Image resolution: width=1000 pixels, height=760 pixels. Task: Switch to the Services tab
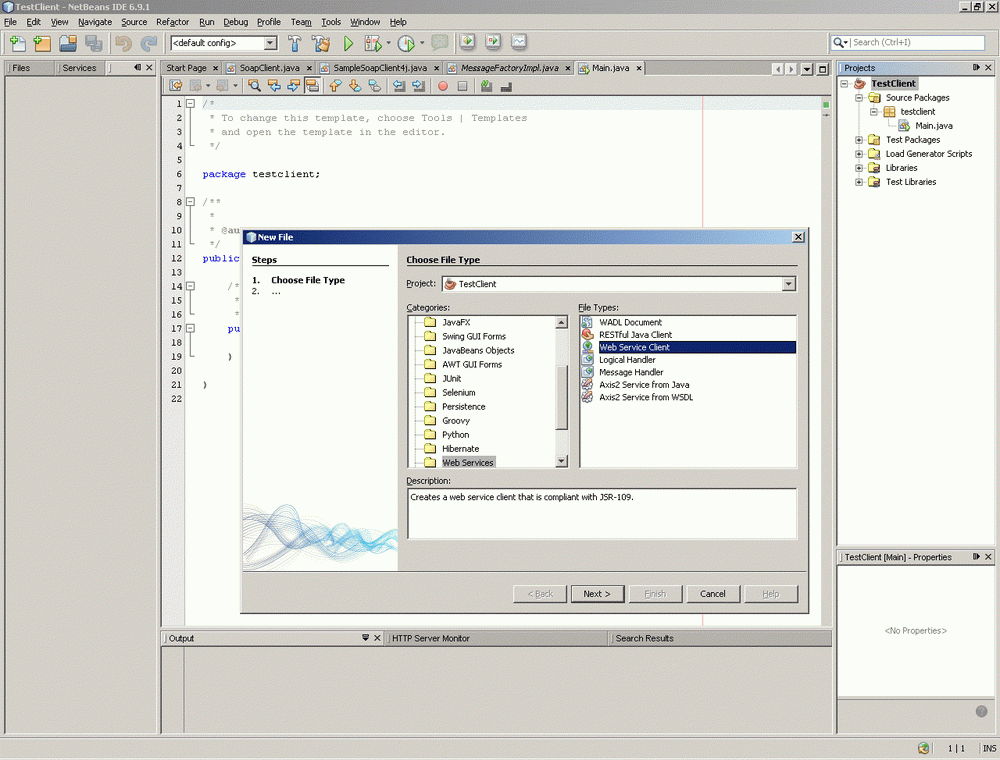click(x=79, y=68)
